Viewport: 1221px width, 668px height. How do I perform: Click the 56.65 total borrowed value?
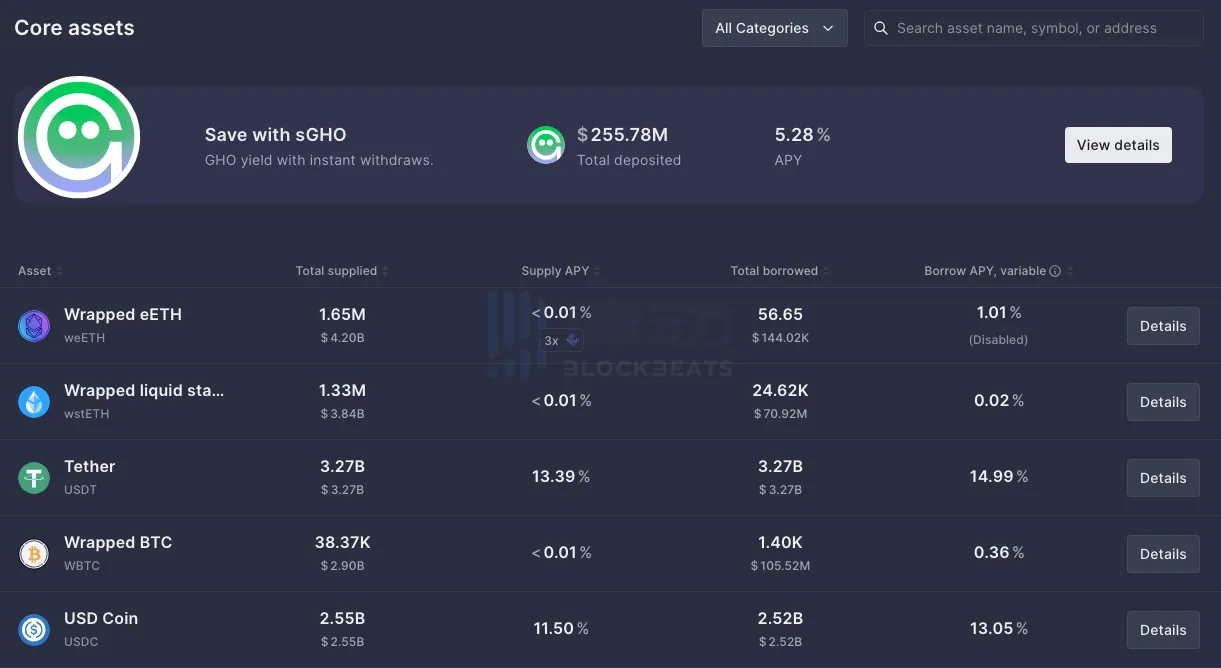(780, 314)
